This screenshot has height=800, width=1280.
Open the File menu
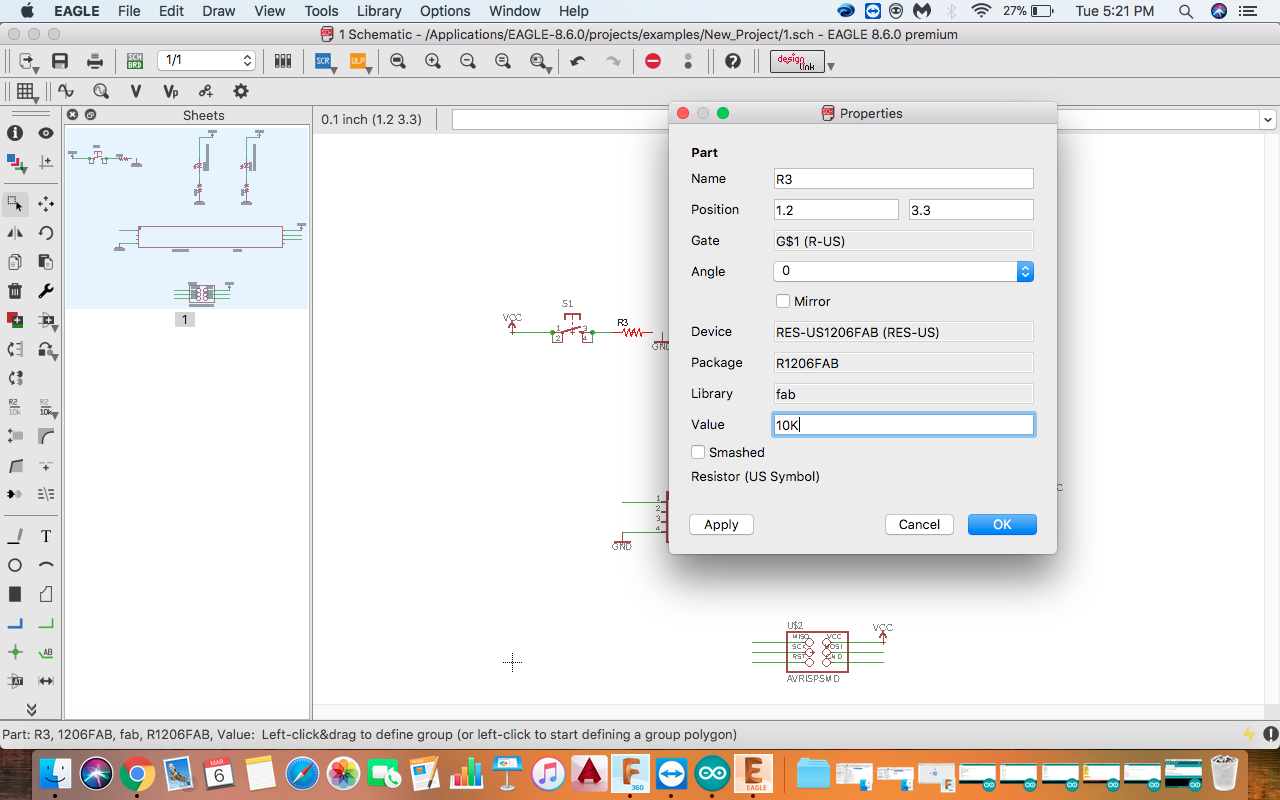(x=129, y=11)
